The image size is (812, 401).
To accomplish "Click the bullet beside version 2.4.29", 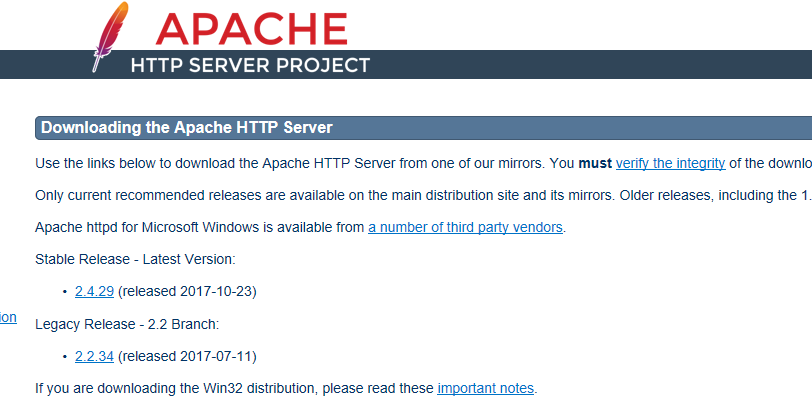I will 65,292.
